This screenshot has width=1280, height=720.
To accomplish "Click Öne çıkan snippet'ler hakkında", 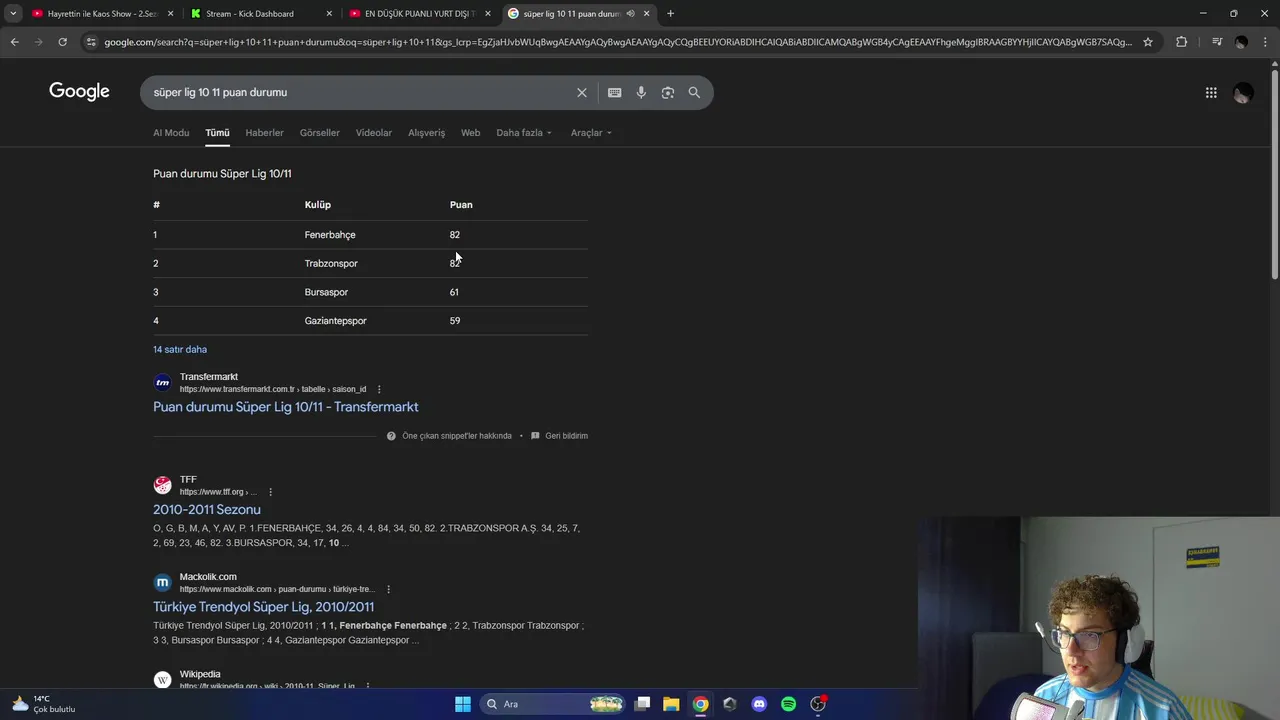I will tap(456, 436).
